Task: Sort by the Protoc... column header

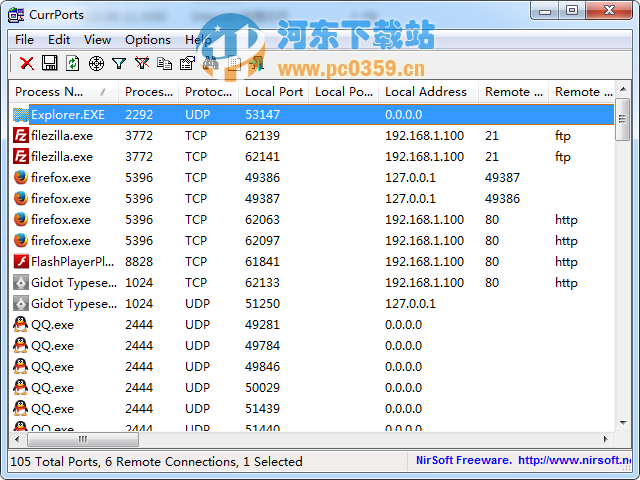Action: 209,92
